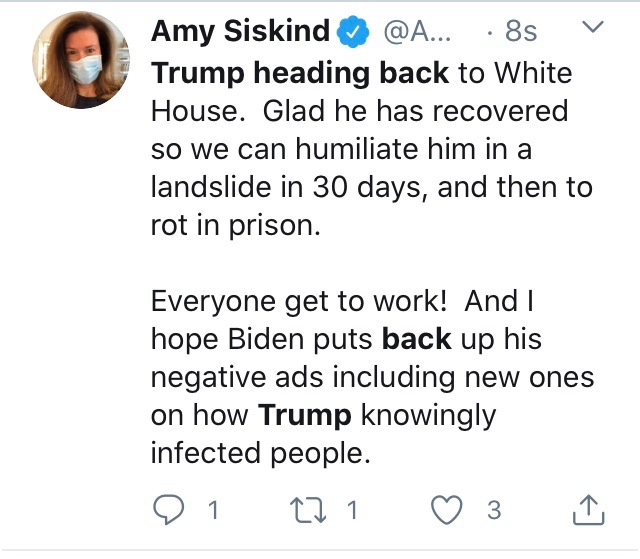Expand the tweet options chevron
Screen dimensions: 640x559
[x=592, y=27]
